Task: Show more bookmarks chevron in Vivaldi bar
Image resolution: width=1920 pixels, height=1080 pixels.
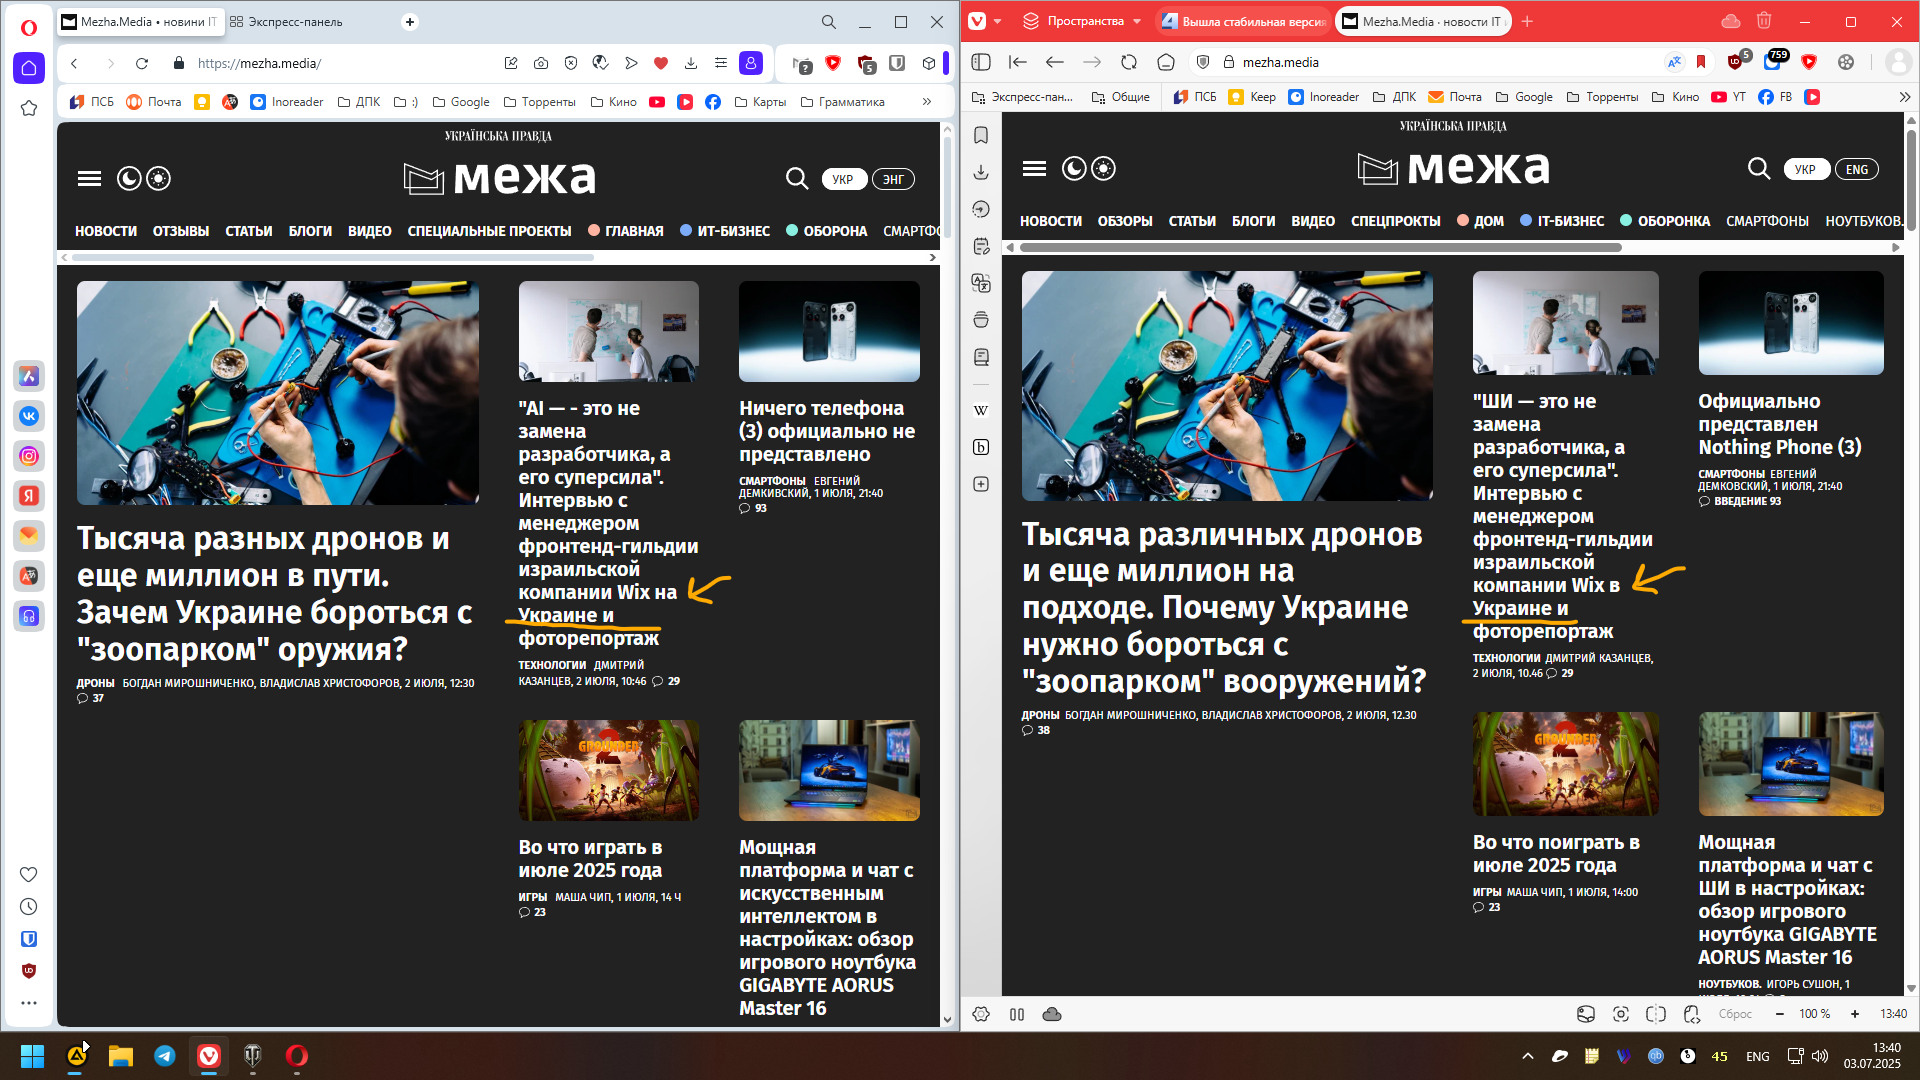Action: pos(1904,97)
